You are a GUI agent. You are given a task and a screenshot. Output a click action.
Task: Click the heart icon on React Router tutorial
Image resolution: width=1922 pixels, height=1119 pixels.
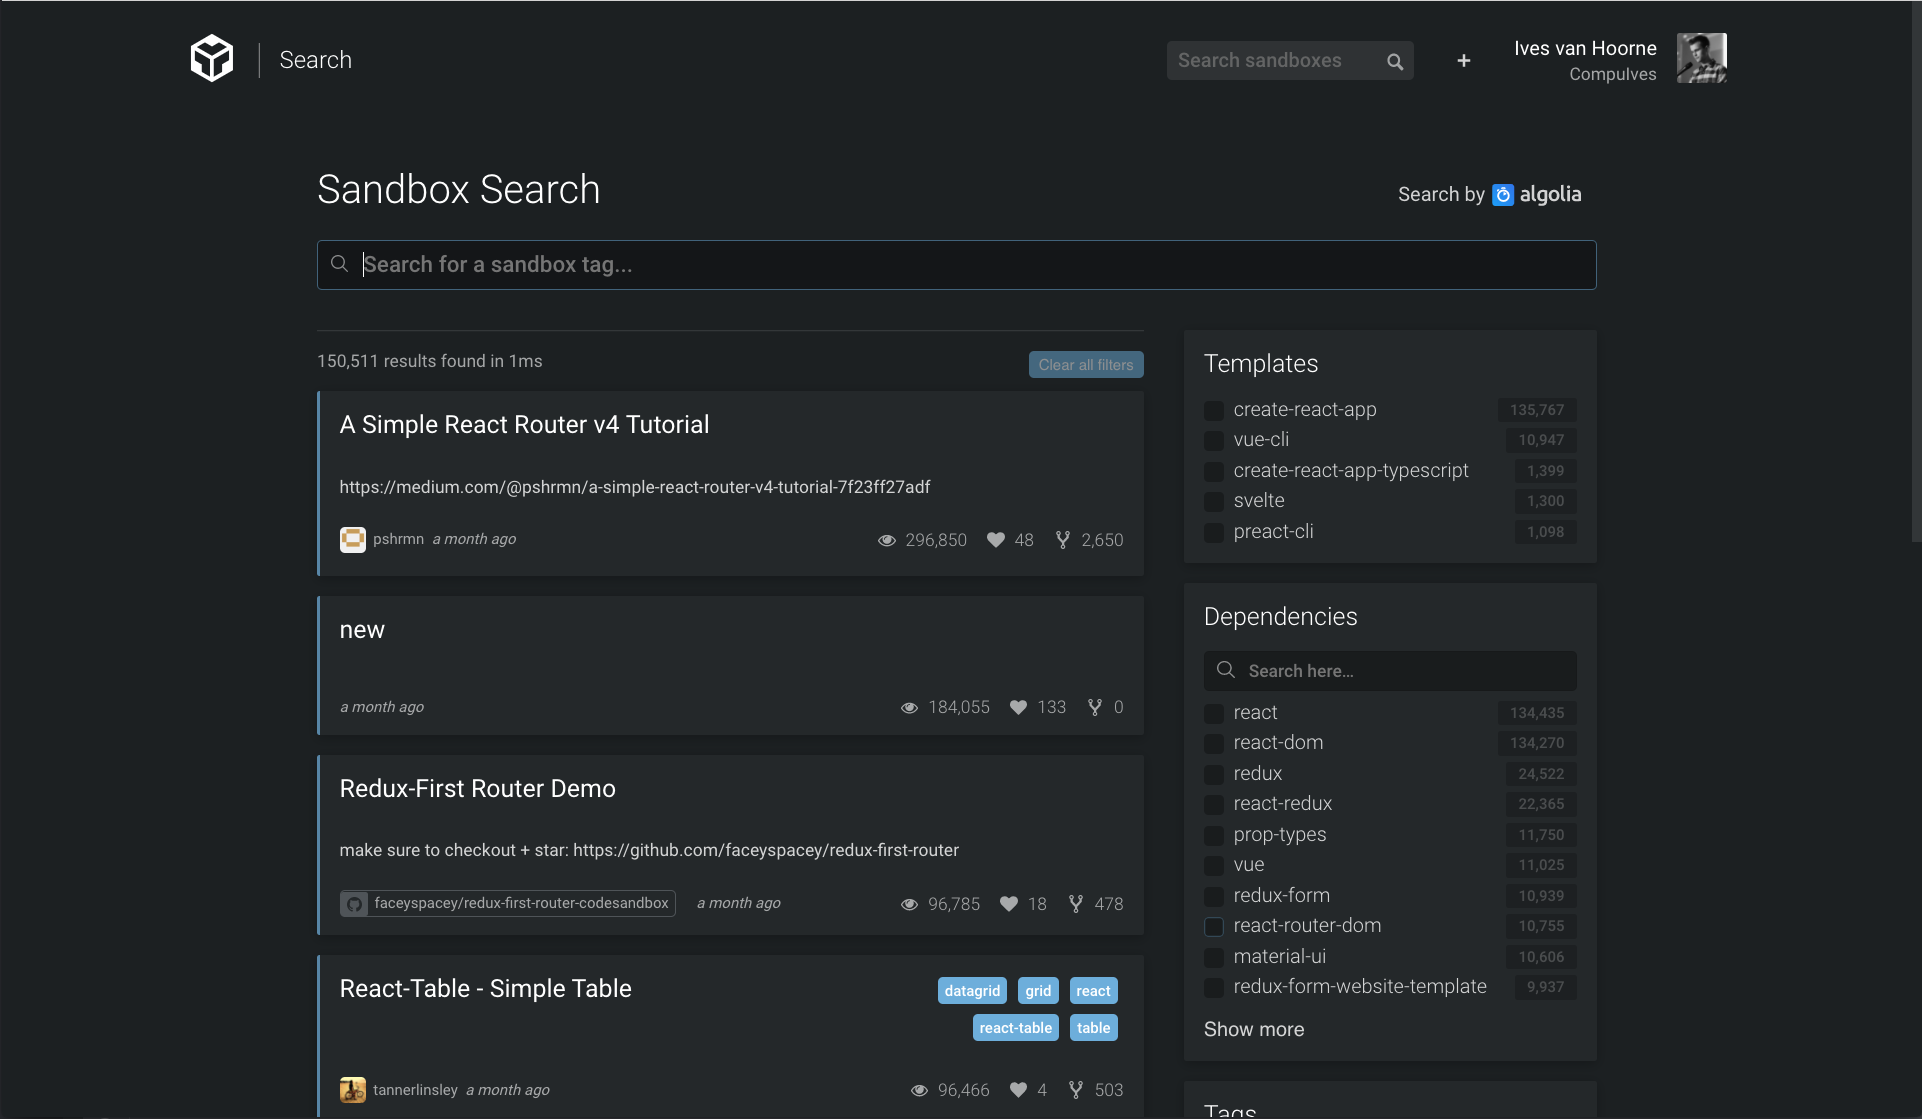coord(995,540)
